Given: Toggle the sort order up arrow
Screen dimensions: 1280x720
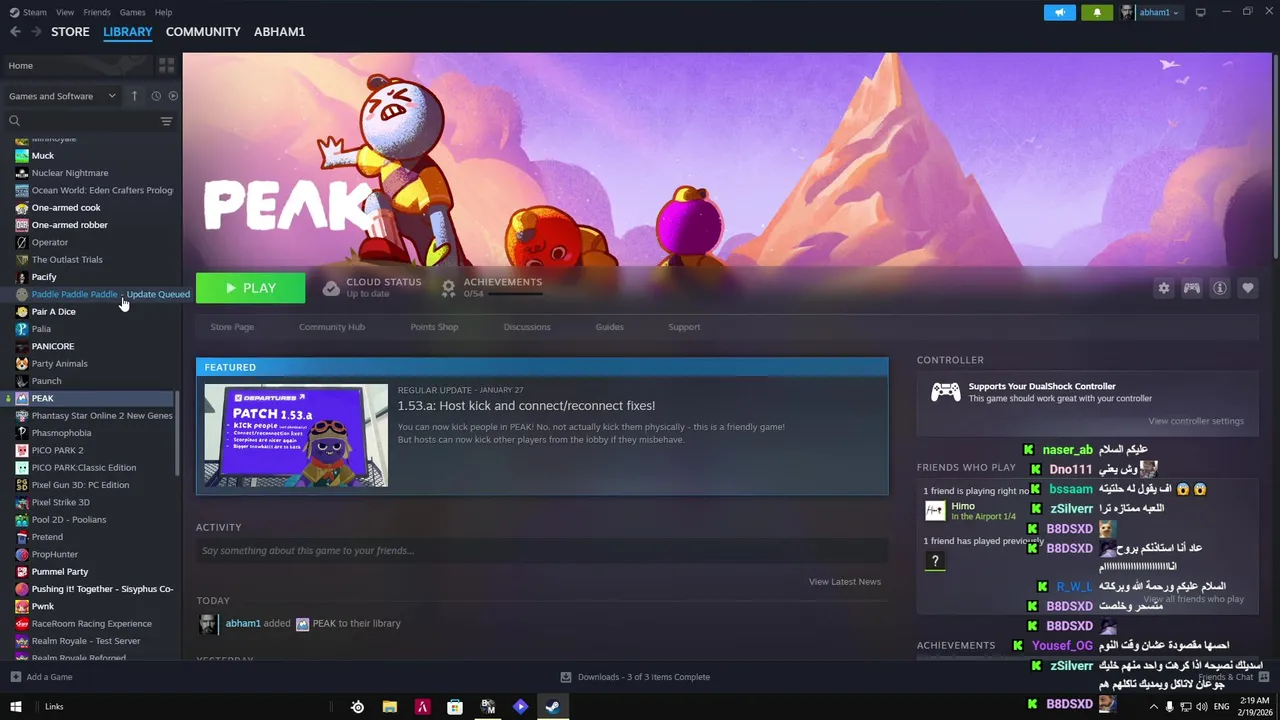Looking at the screenshot, I should (134, 96).
